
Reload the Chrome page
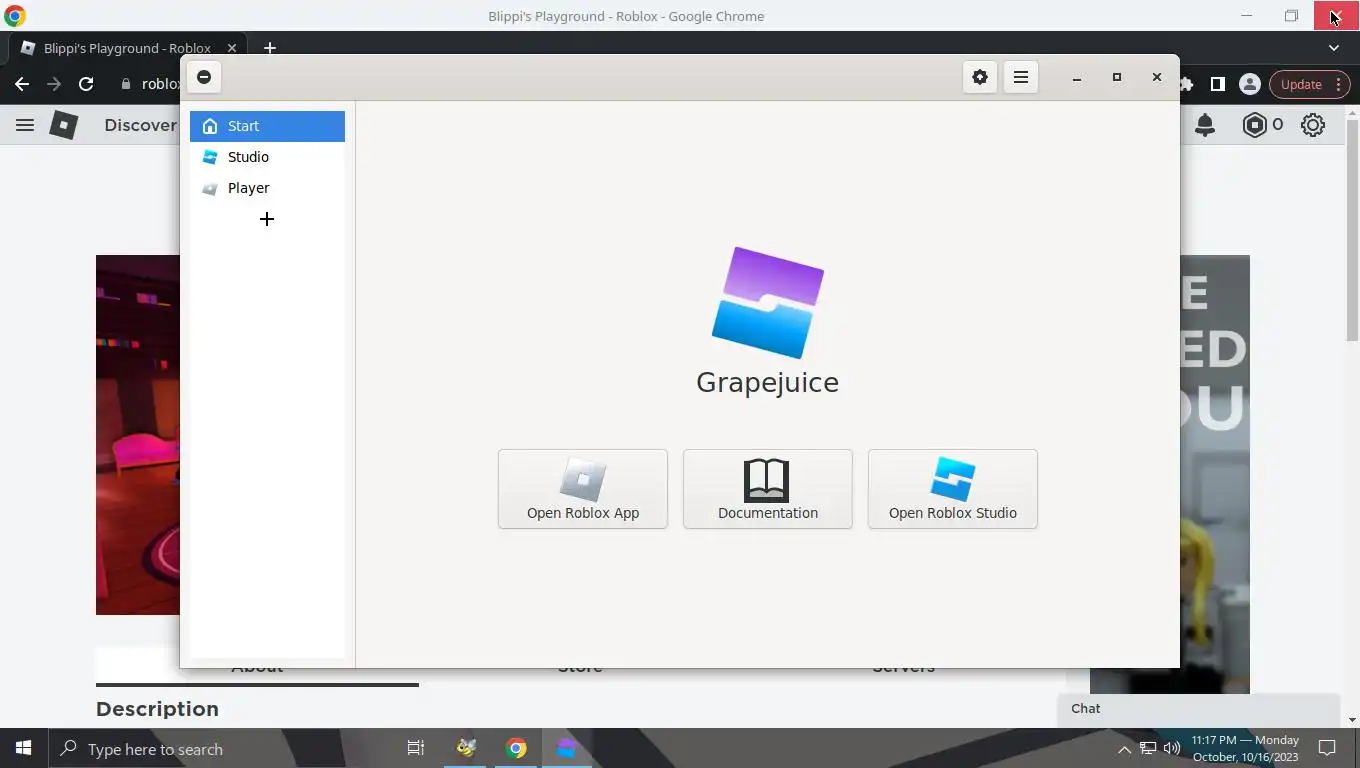(x=86, y=84)
